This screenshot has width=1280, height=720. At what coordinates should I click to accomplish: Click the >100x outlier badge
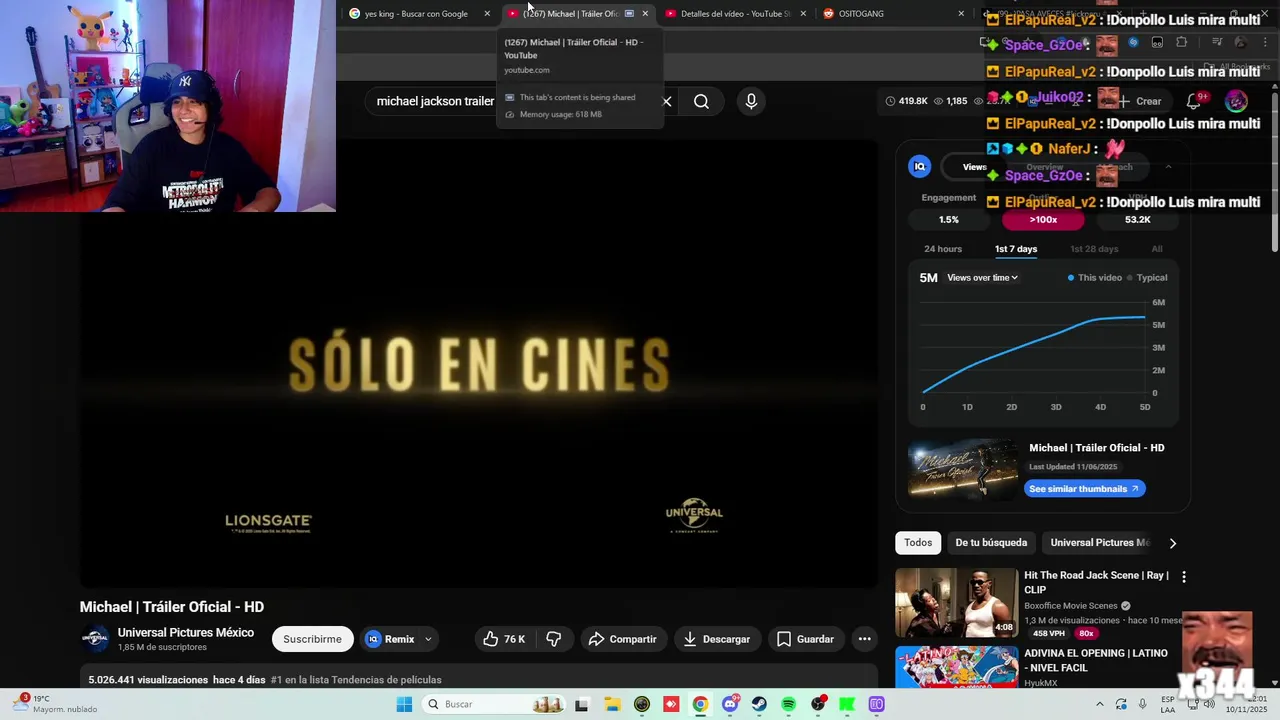coord(1043,220)
